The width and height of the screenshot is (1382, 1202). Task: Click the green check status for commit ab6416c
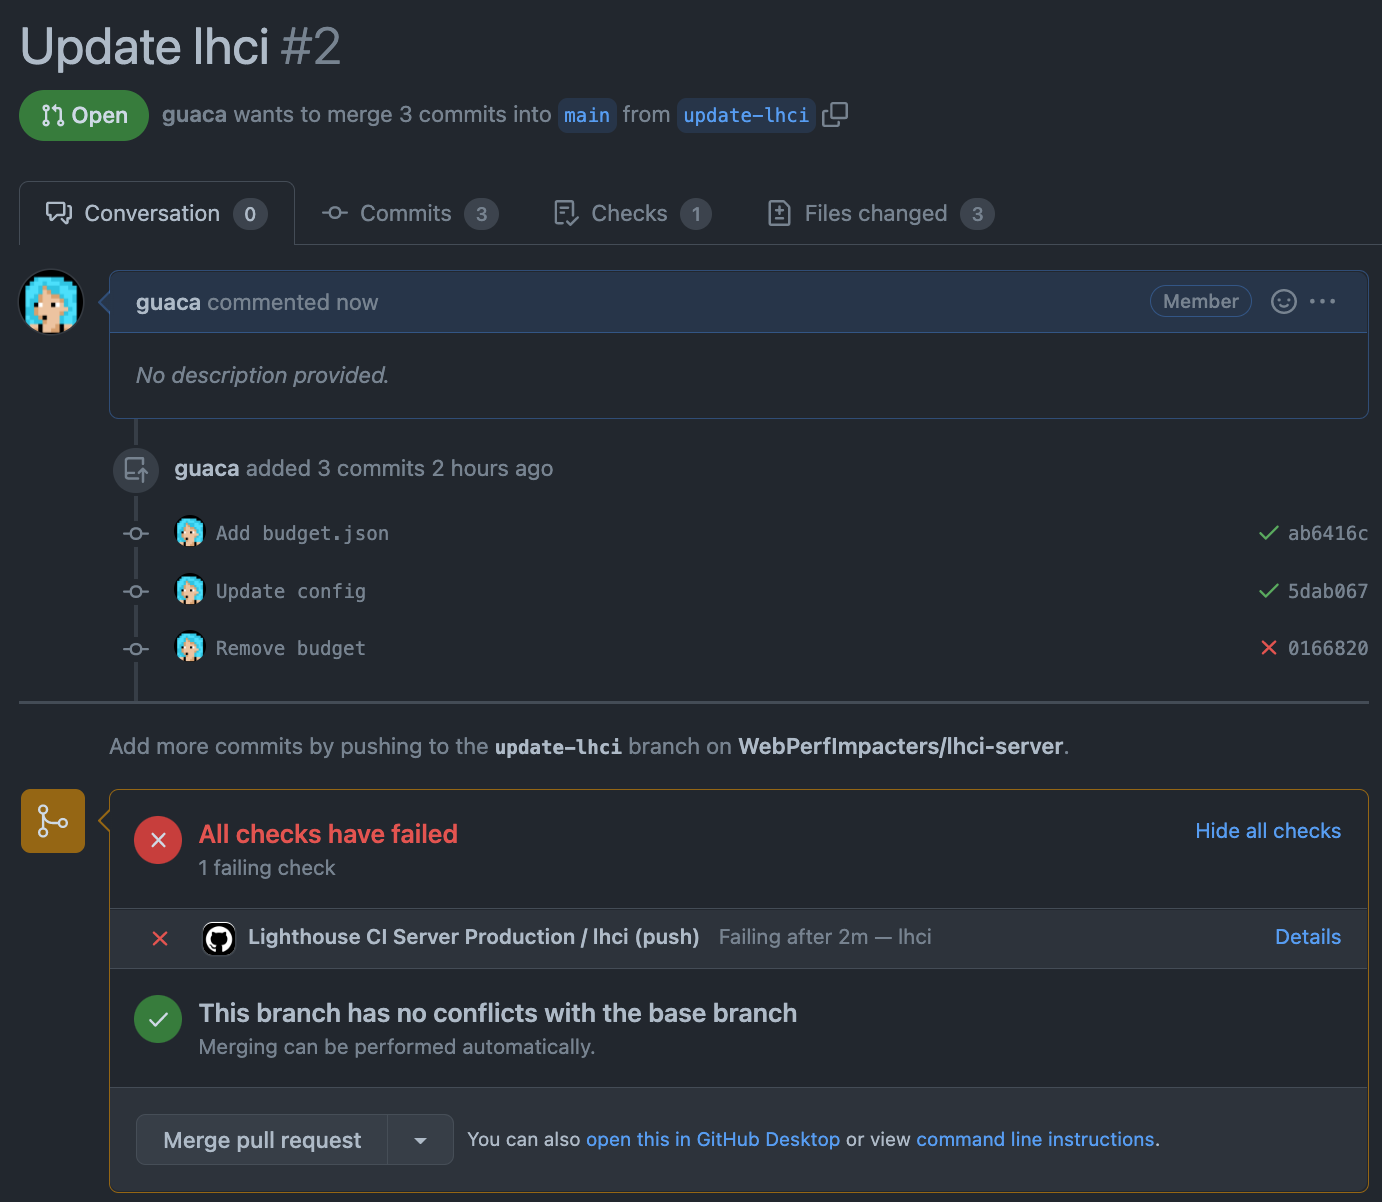[1268, 533]
